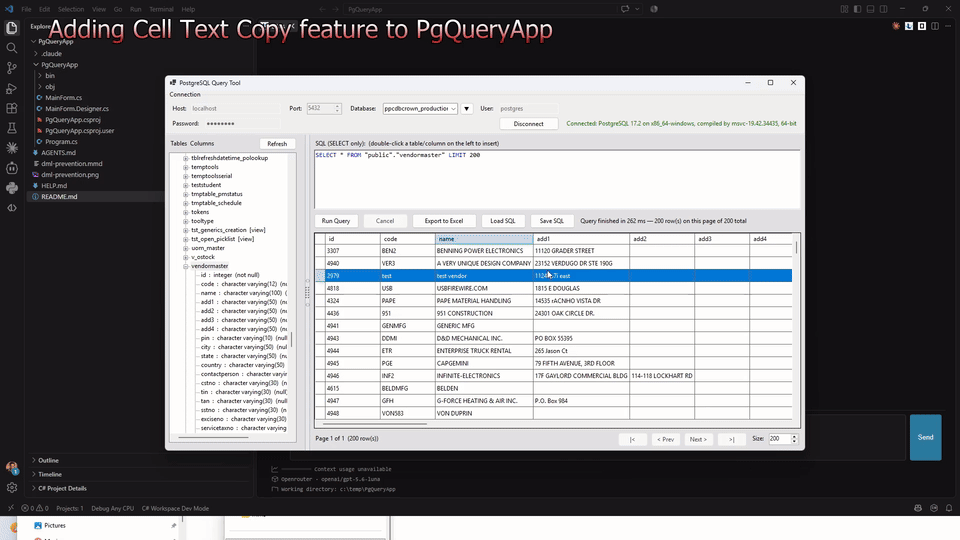Click the add1 column header
This screenshot has height=540, width=960.
(x=581, y=239)
